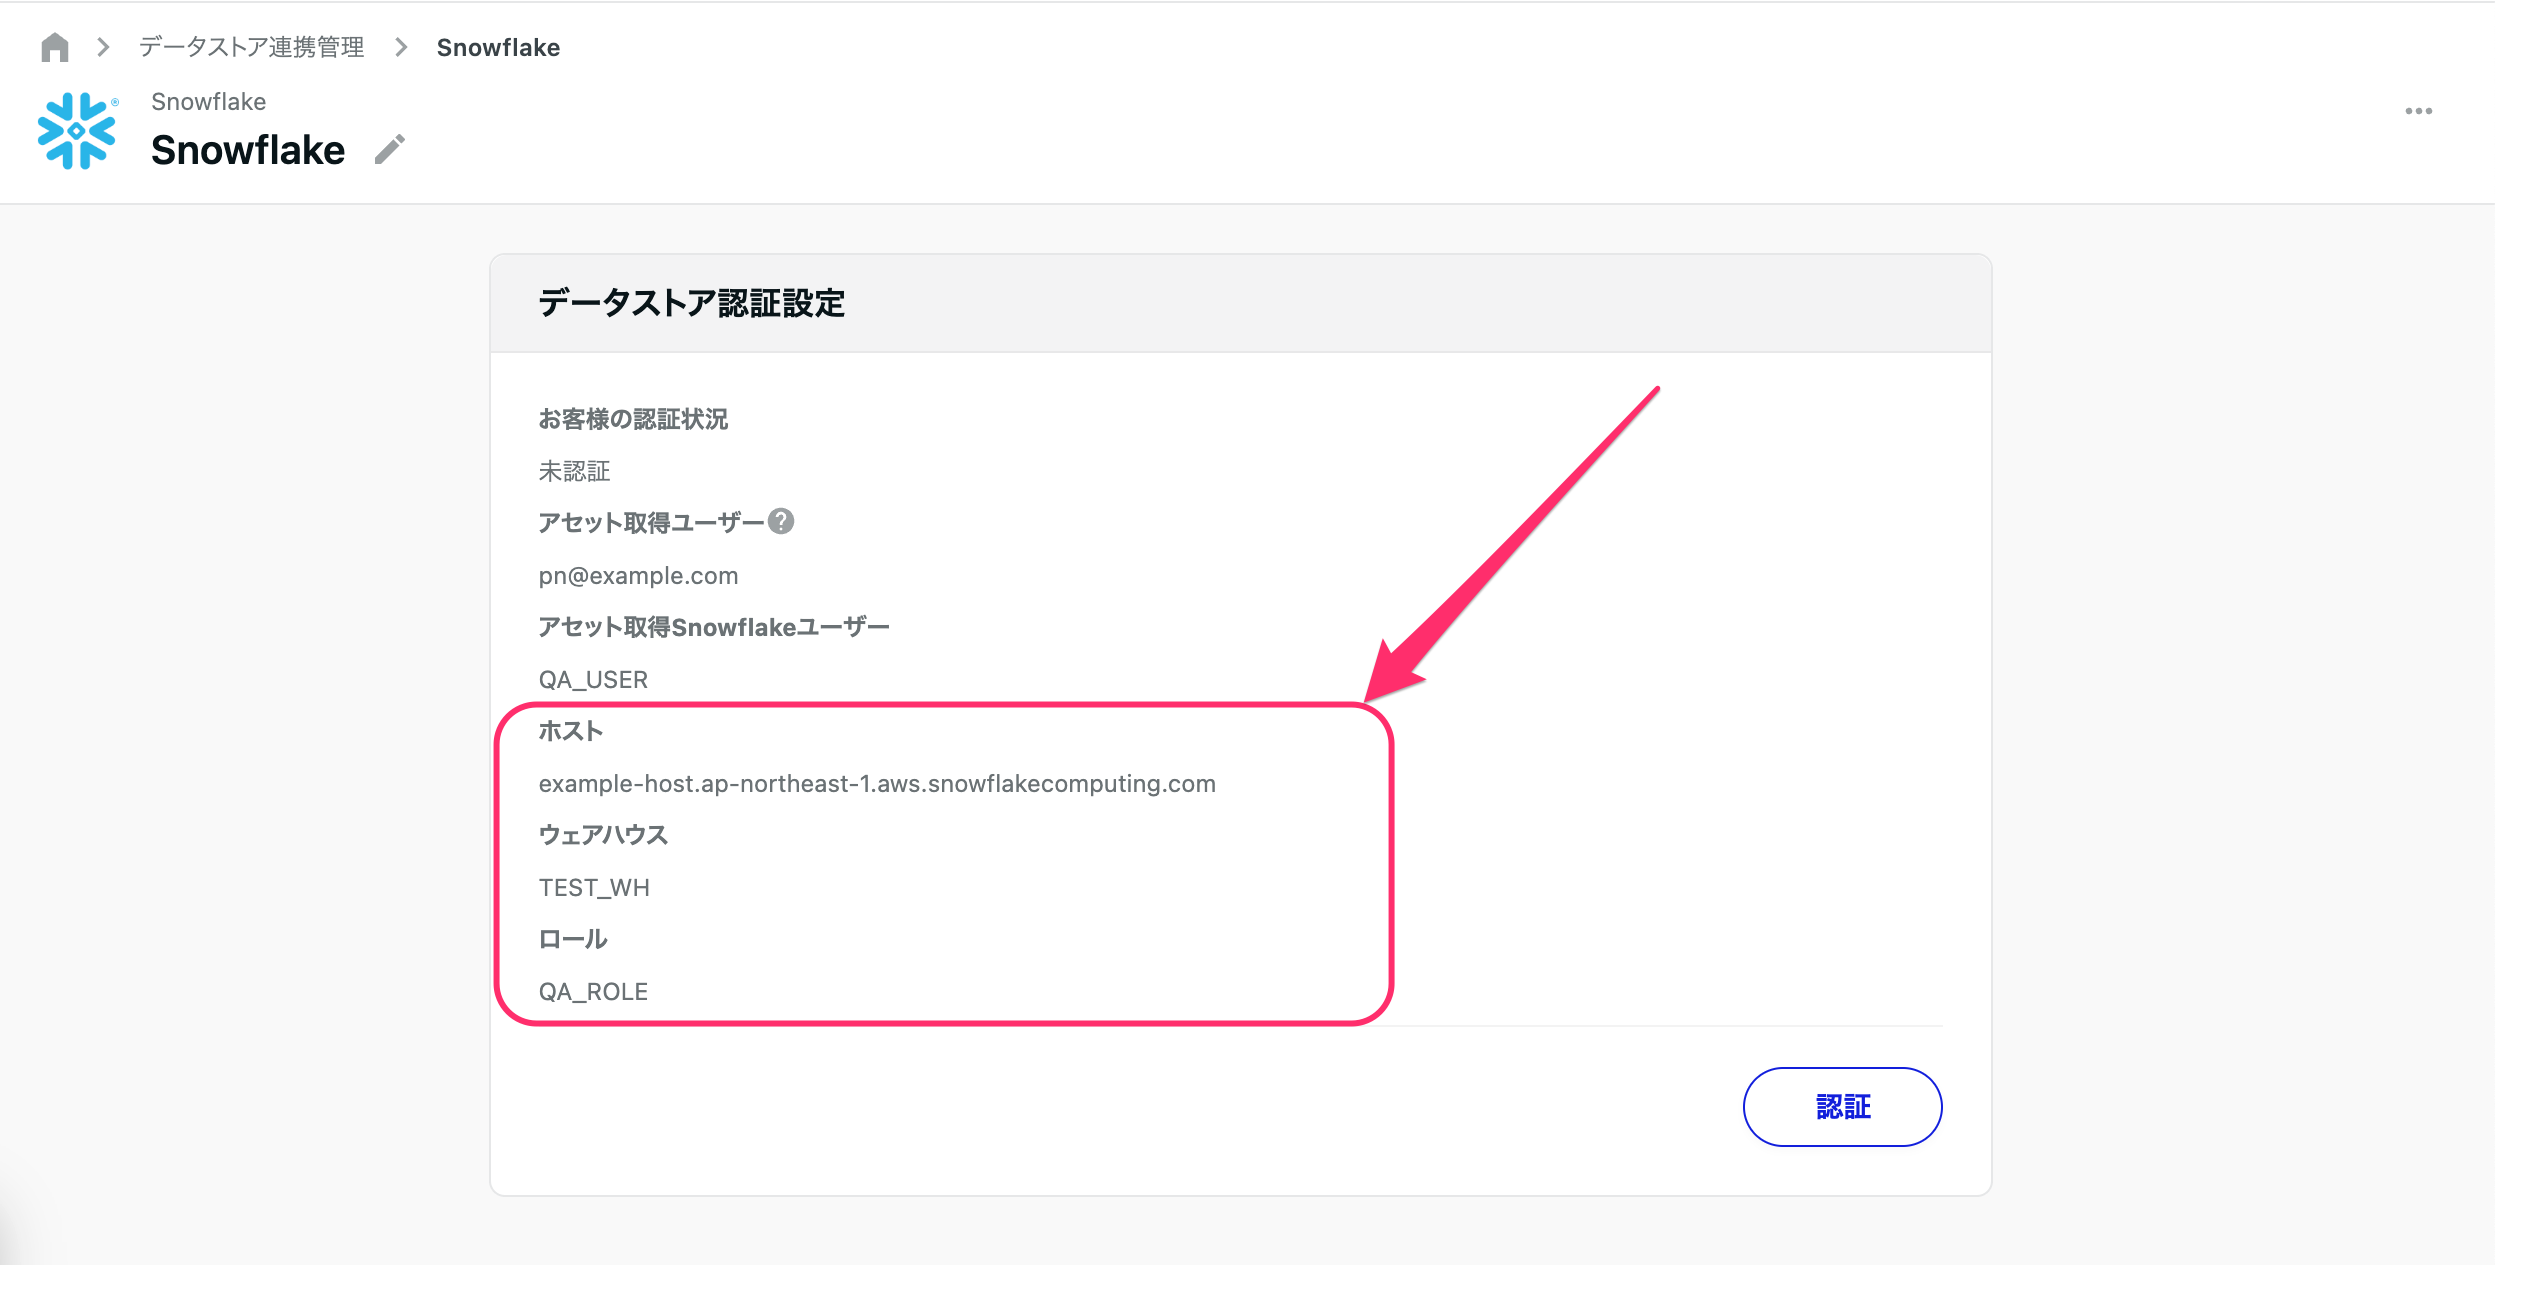The width and height of the screenshot is (2536, 1306).
Task: Open the three-dot more options menu
Action: (2418, 111)
